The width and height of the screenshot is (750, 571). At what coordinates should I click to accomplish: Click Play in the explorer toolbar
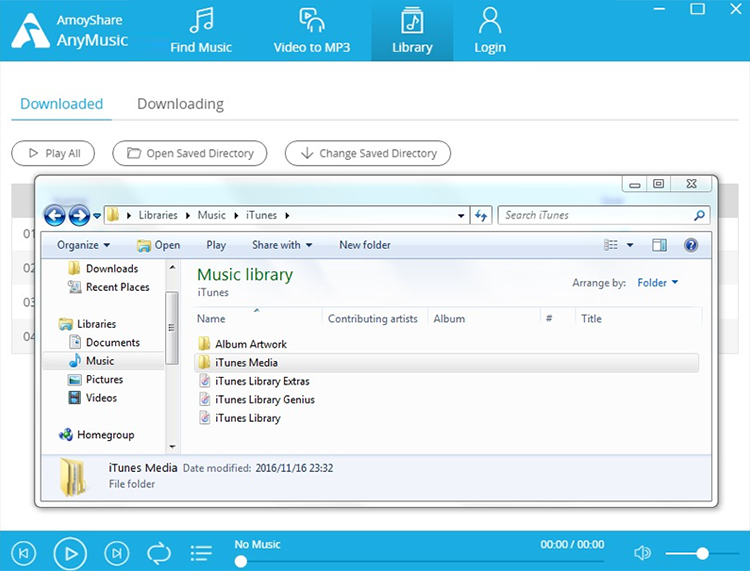pos(216,245)
